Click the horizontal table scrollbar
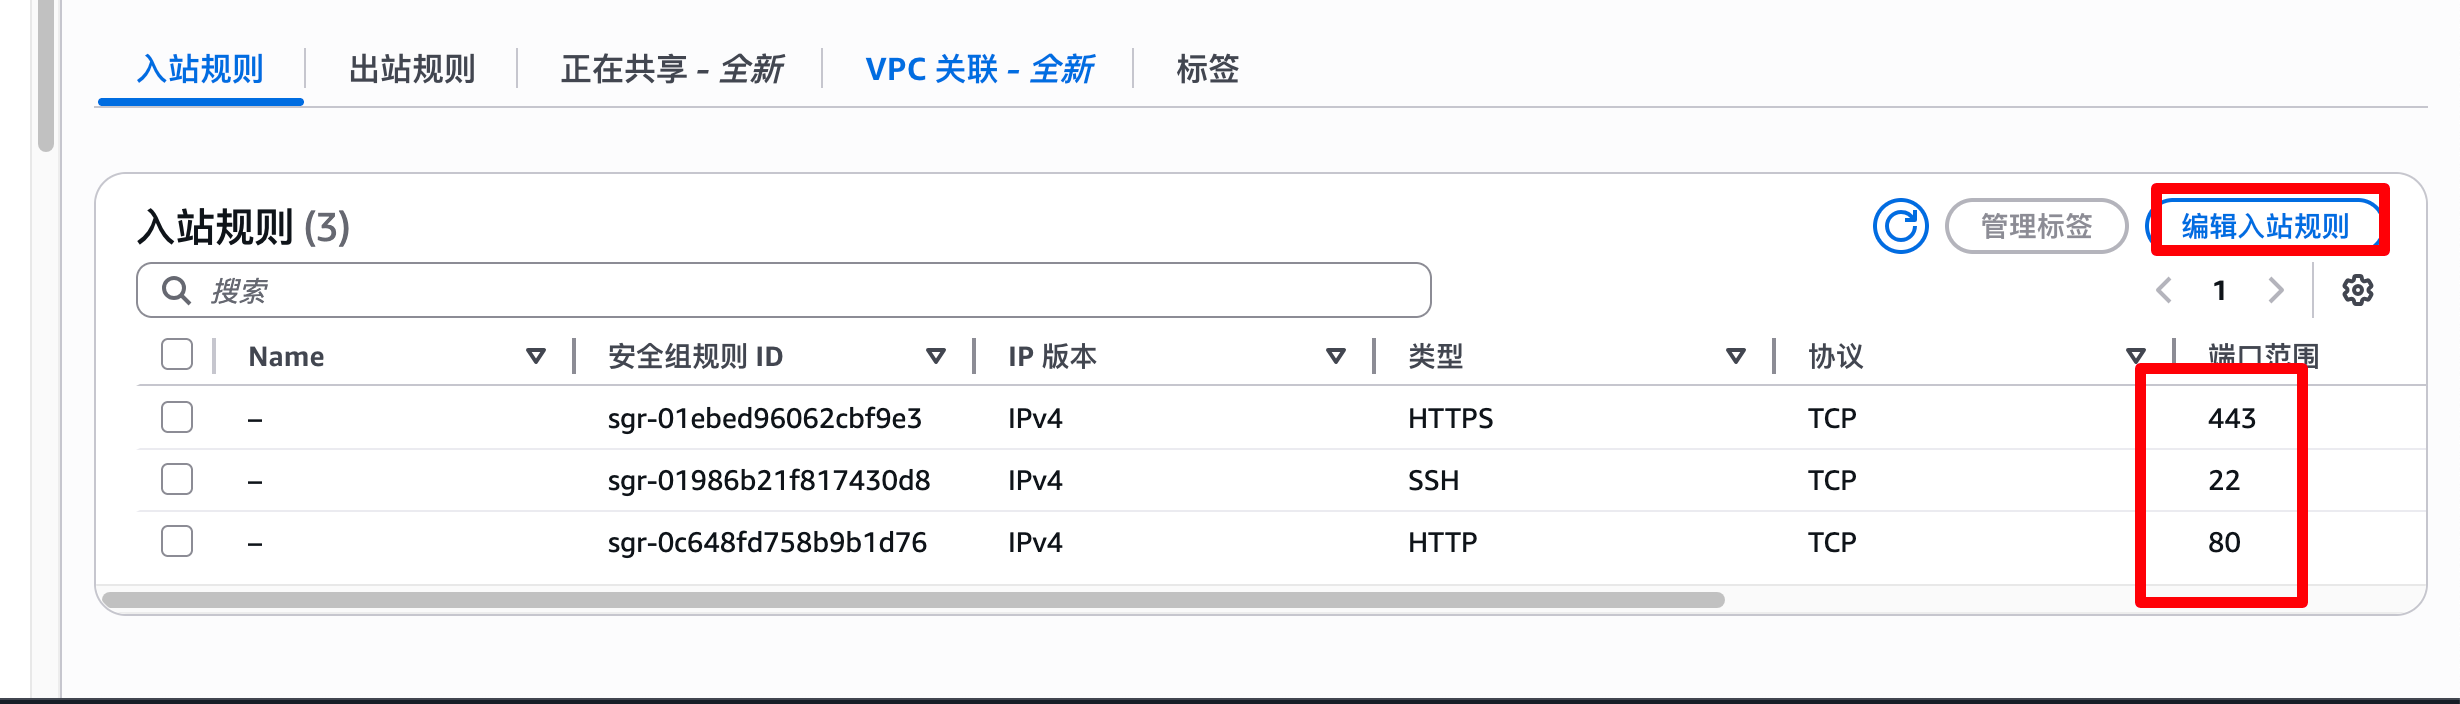Screen dimensions: 2460x704 (x=912, y=600)
